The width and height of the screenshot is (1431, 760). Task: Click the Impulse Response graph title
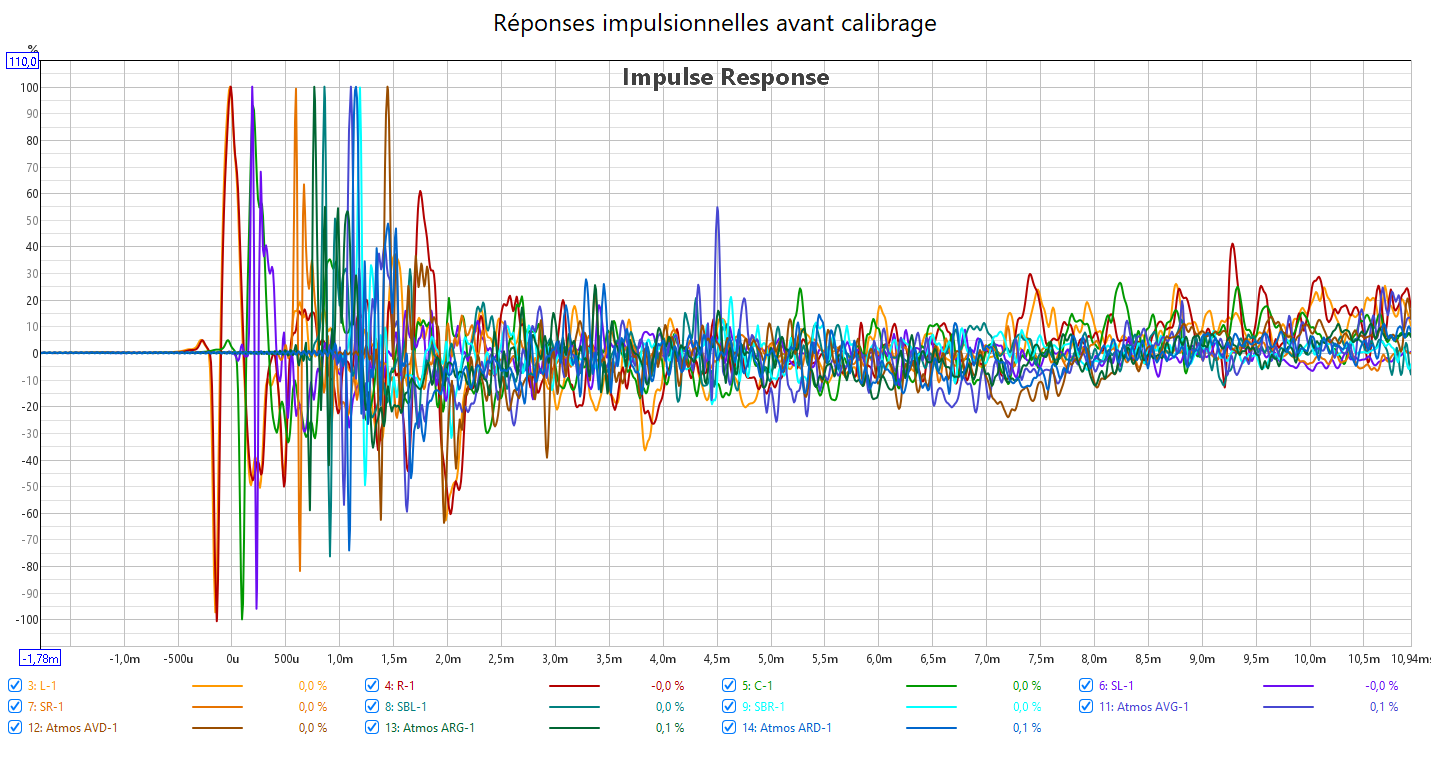pyautogui.click(x=725, y=77)
